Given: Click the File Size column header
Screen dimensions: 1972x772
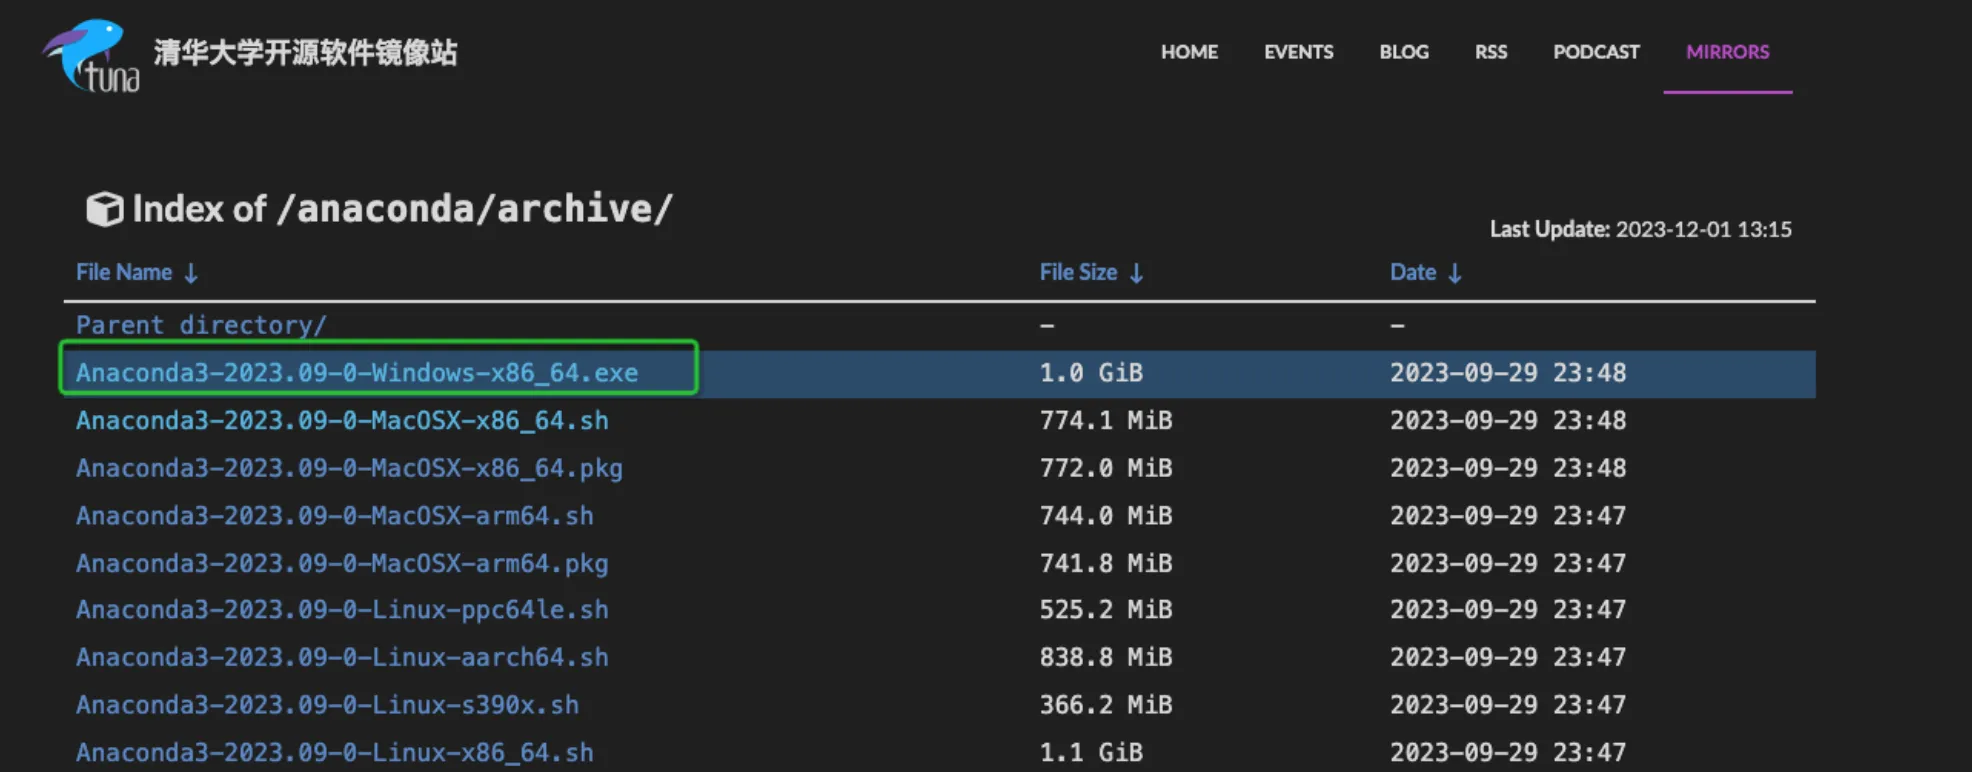Looking at the screenshot, I should point(1078,272).
